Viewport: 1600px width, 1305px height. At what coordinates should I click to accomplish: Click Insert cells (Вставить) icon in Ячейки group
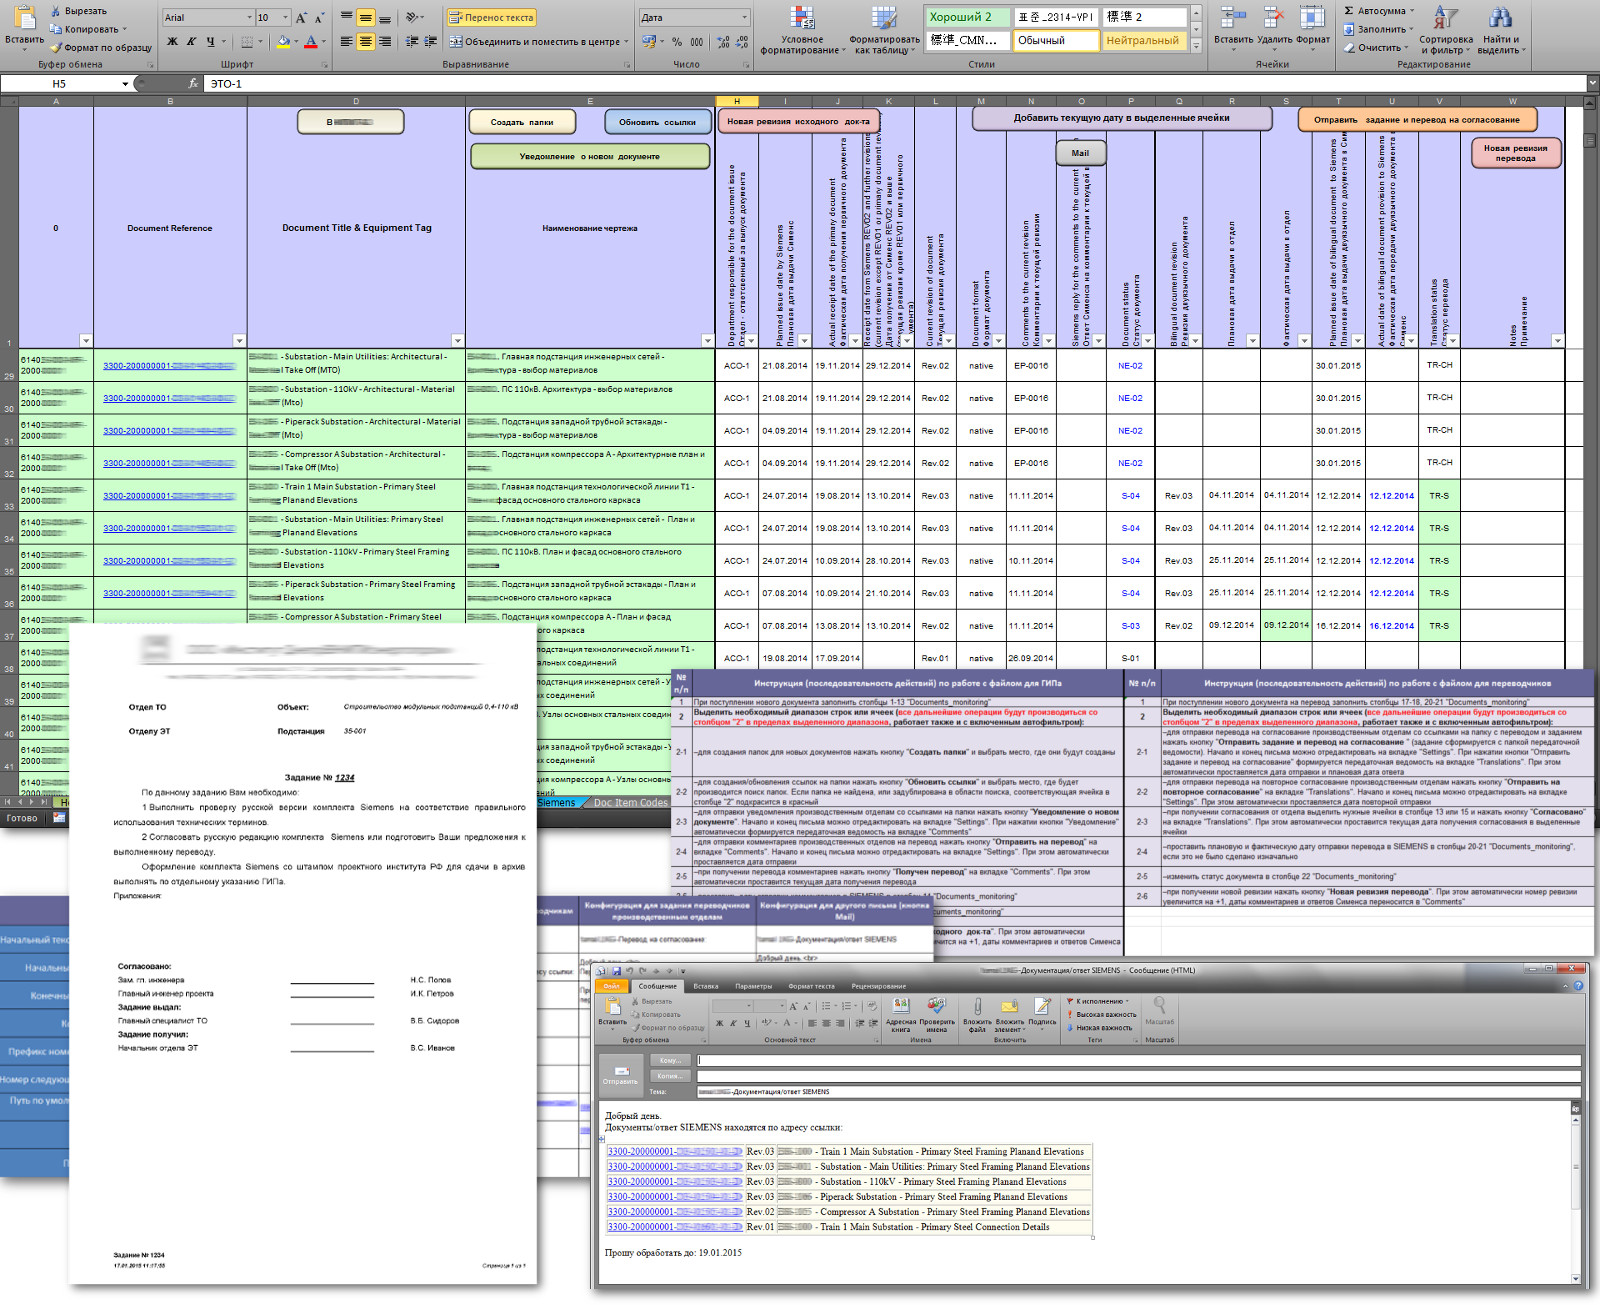(1233, 26)
